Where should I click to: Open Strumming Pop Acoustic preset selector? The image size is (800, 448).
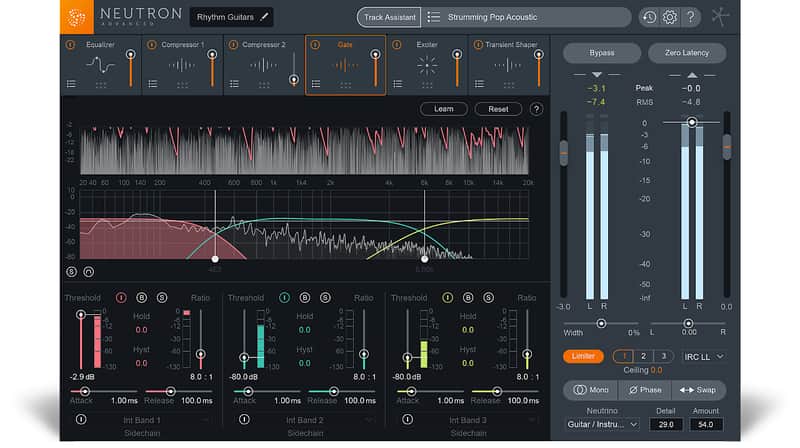[x=526, y=17]
